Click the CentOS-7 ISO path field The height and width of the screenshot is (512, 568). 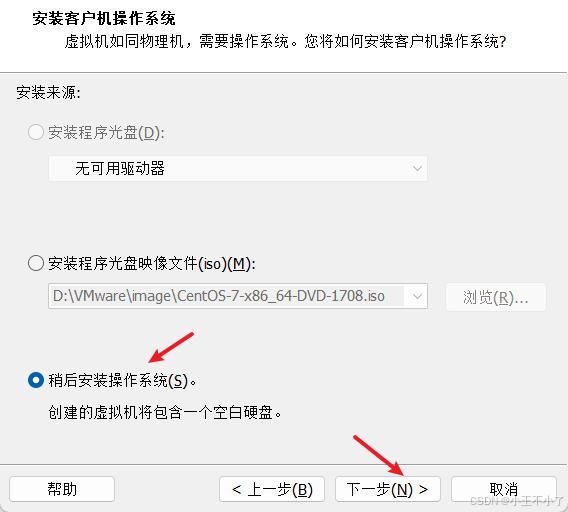coord(238,296)
